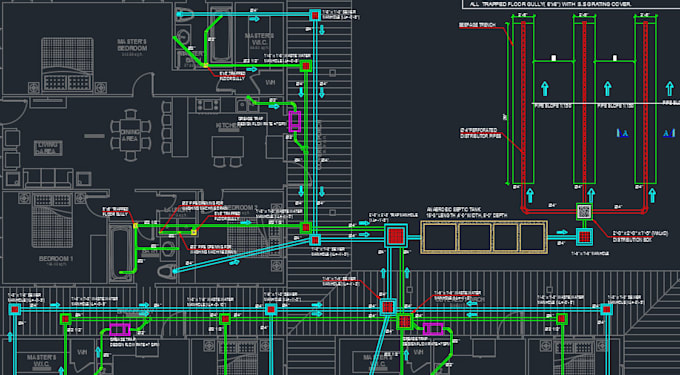Select the green manhole next to right grease trap
680x375 pixels.
[405, 321]
